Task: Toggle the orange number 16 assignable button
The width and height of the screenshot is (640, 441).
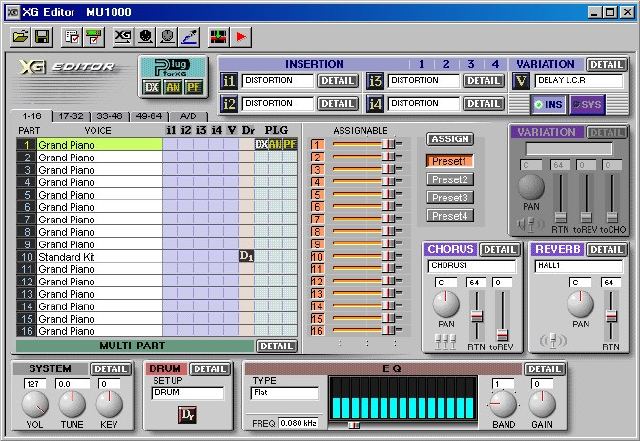Action: [317, 331]
